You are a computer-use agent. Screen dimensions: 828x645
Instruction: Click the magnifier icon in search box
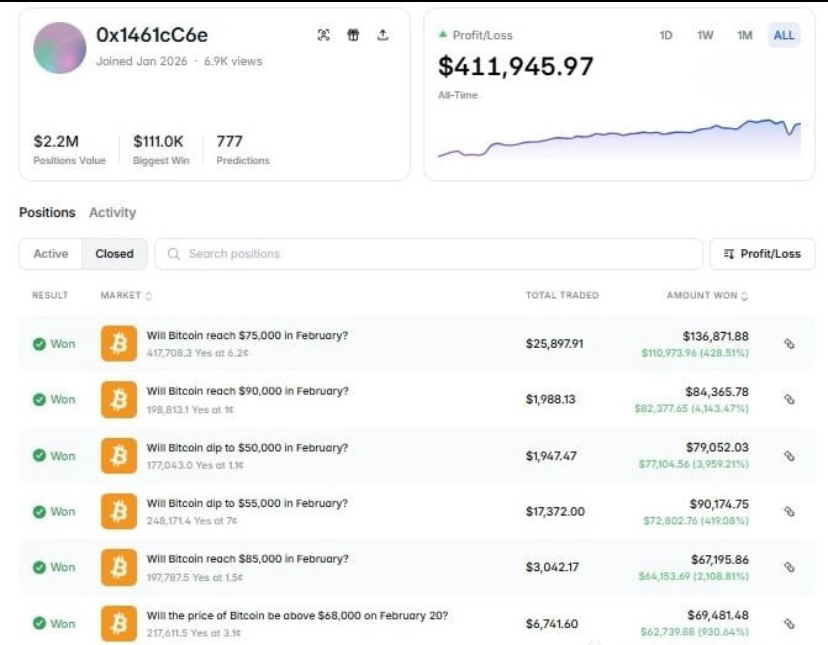click(173, 254)
